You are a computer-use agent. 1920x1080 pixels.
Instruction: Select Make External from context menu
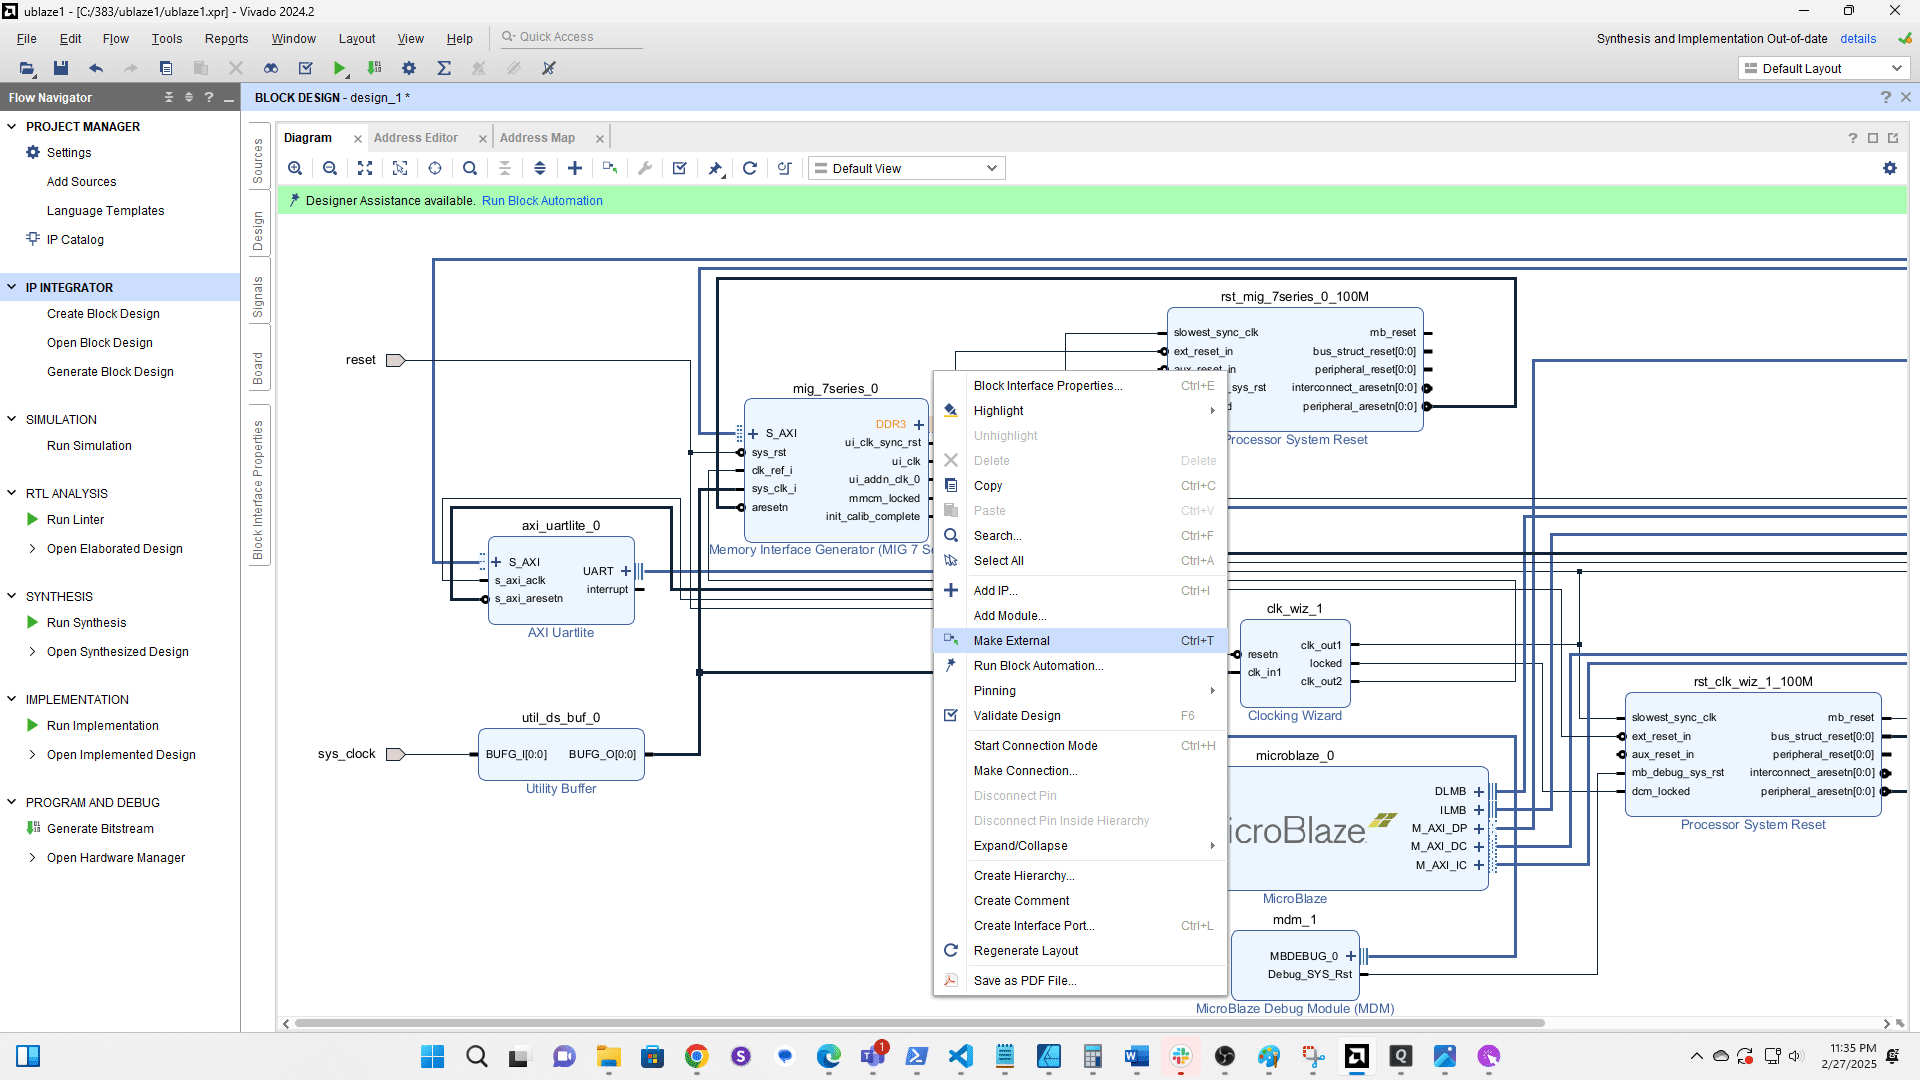point(1012,641)
